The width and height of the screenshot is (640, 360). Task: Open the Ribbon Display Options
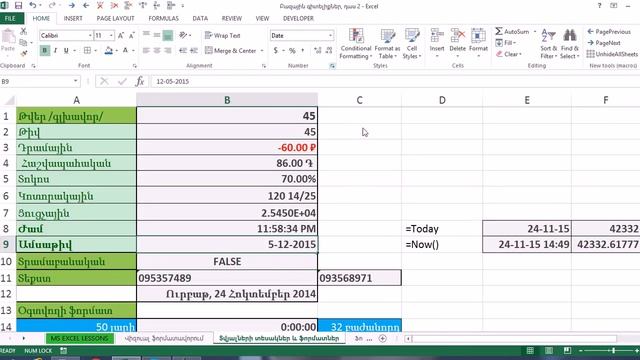(x=613, y=6)
